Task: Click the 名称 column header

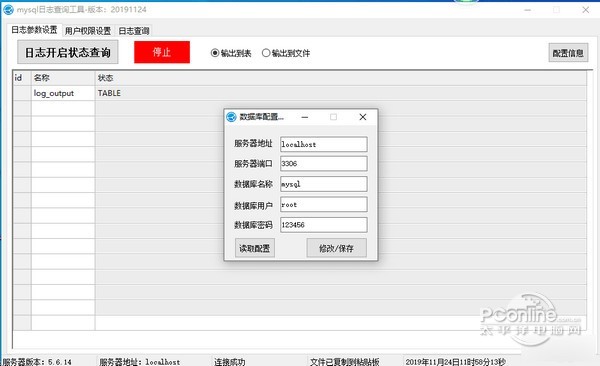Action: click(x=63, y=78)
